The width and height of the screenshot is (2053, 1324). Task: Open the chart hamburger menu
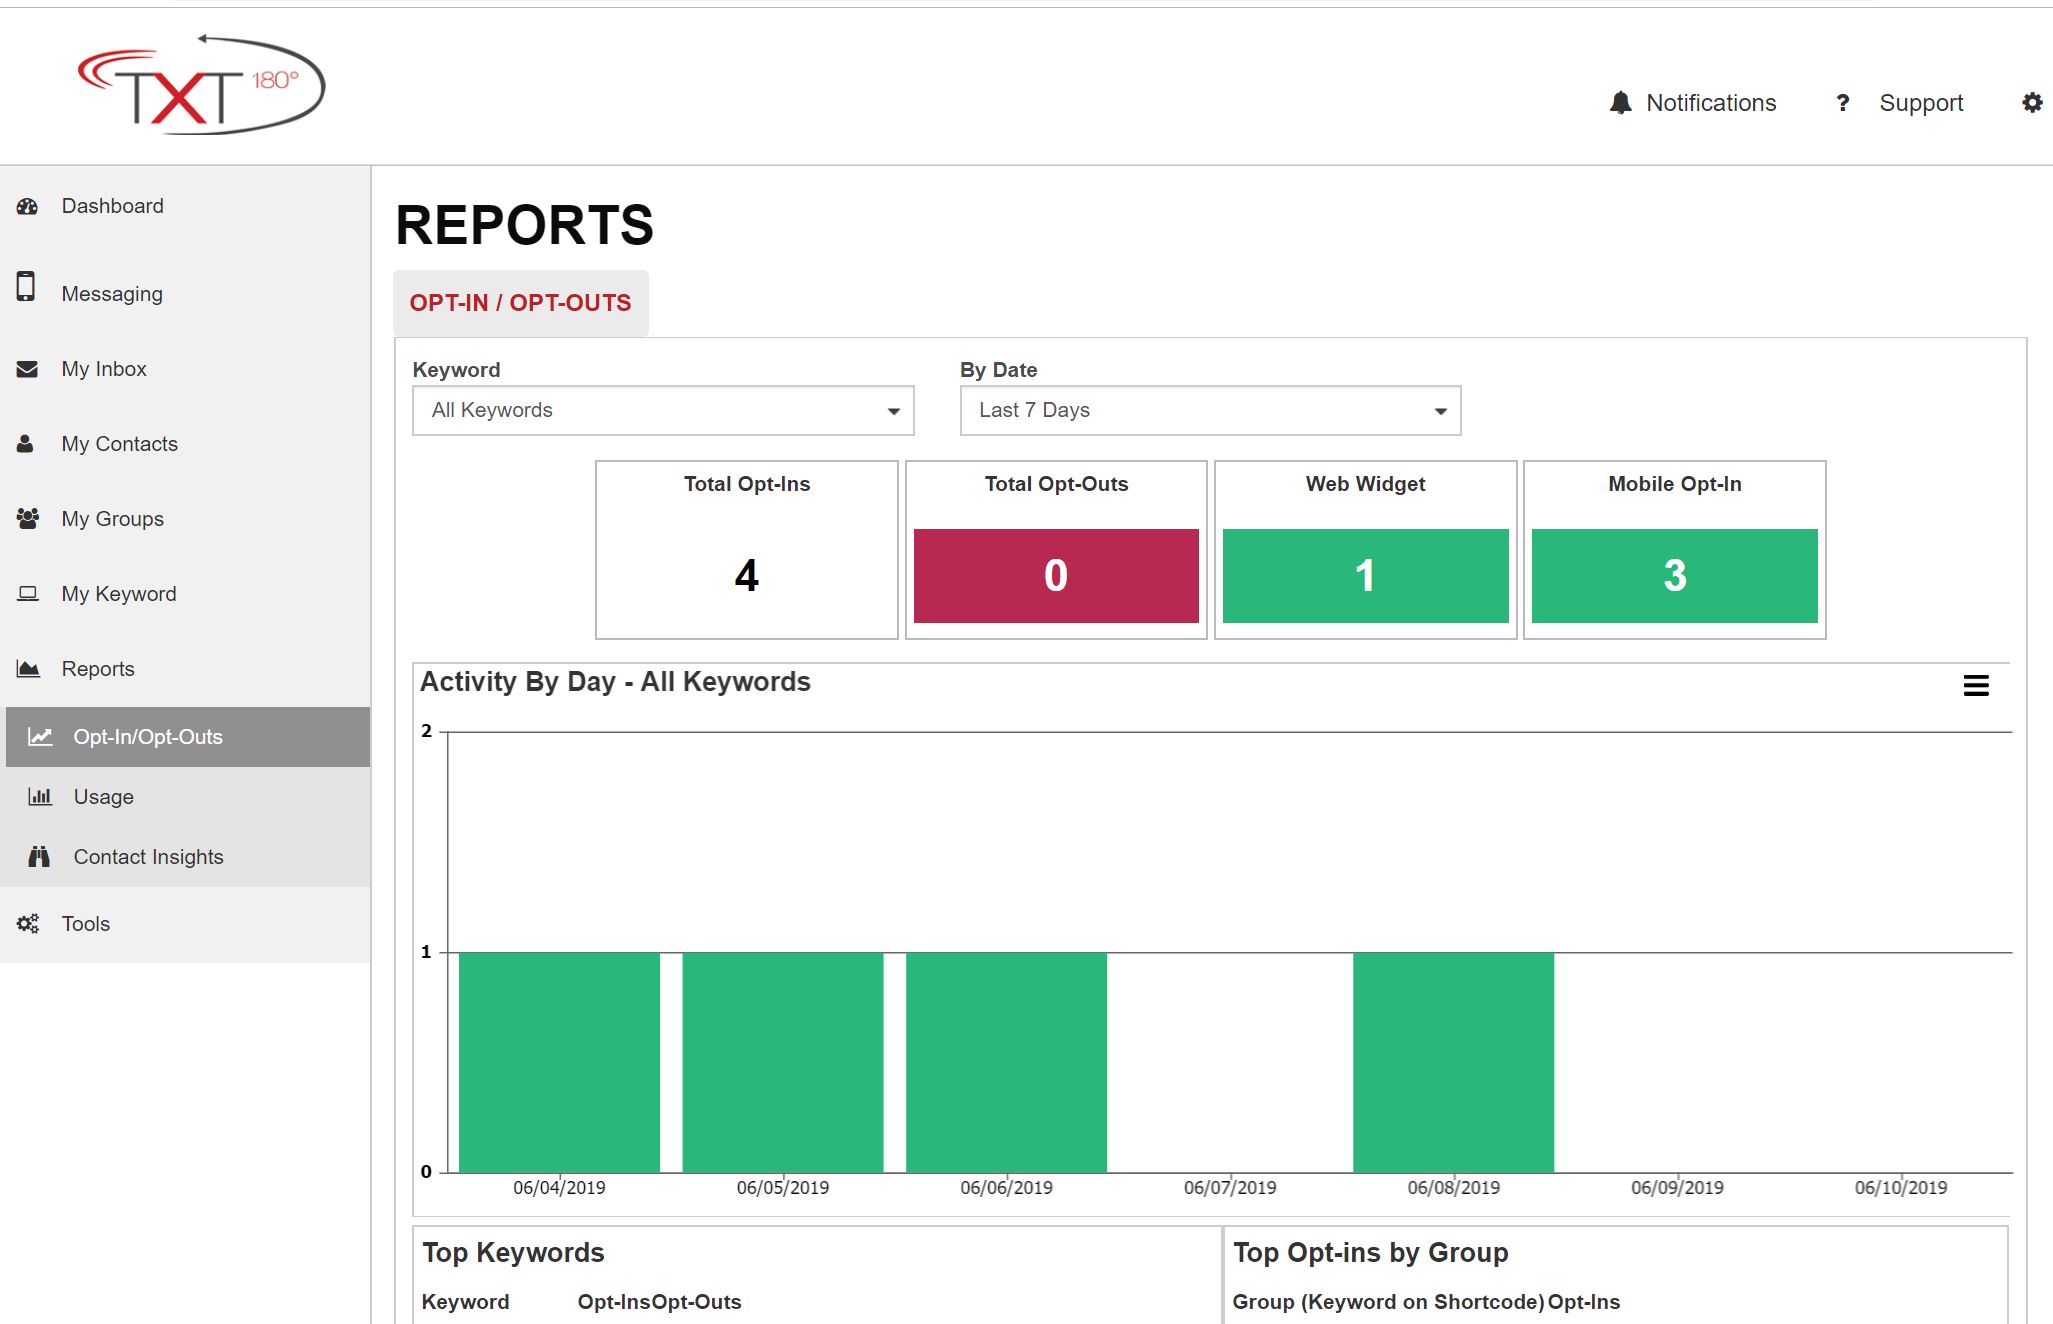click(1975, 686)
